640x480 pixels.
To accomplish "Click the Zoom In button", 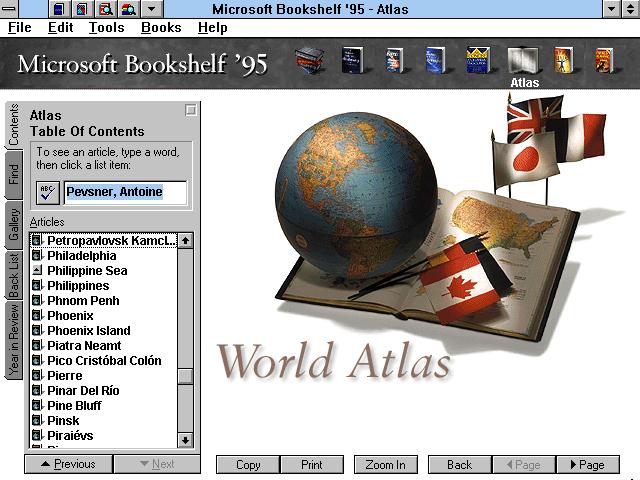I will pos(386,464).
